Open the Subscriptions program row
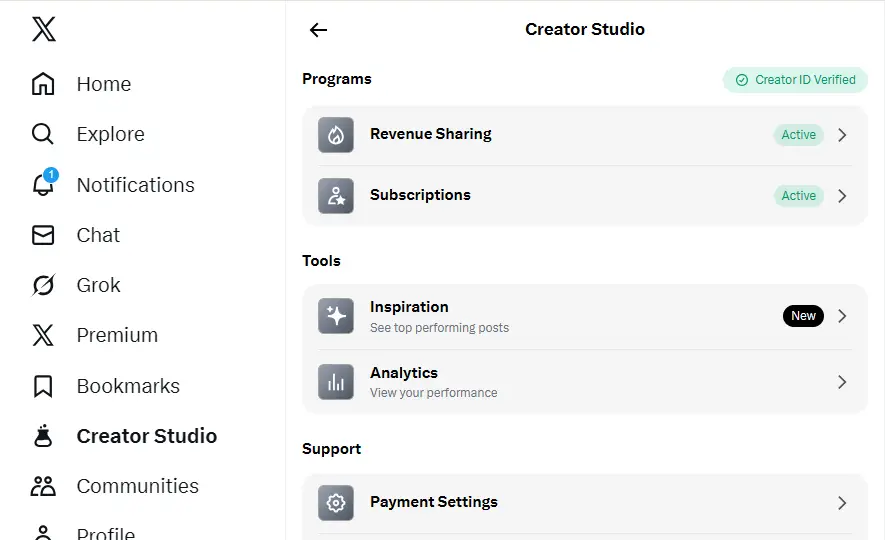Viewport: 885px width, 540px height. coord(585,196)
